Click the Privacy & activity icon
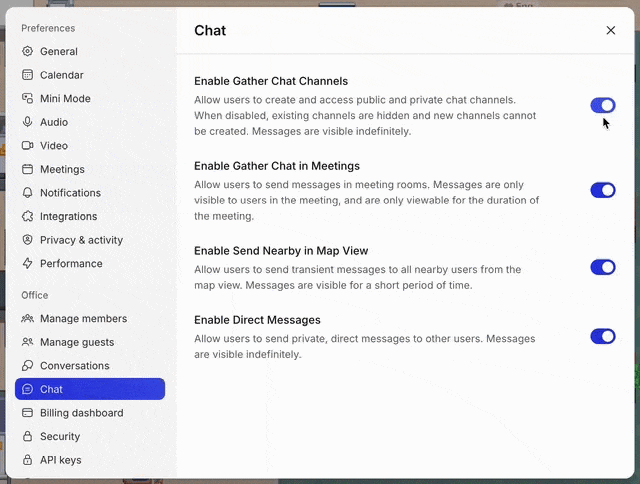Image resolution: width=640 pixels, height=484 pixels. point(27,240)
